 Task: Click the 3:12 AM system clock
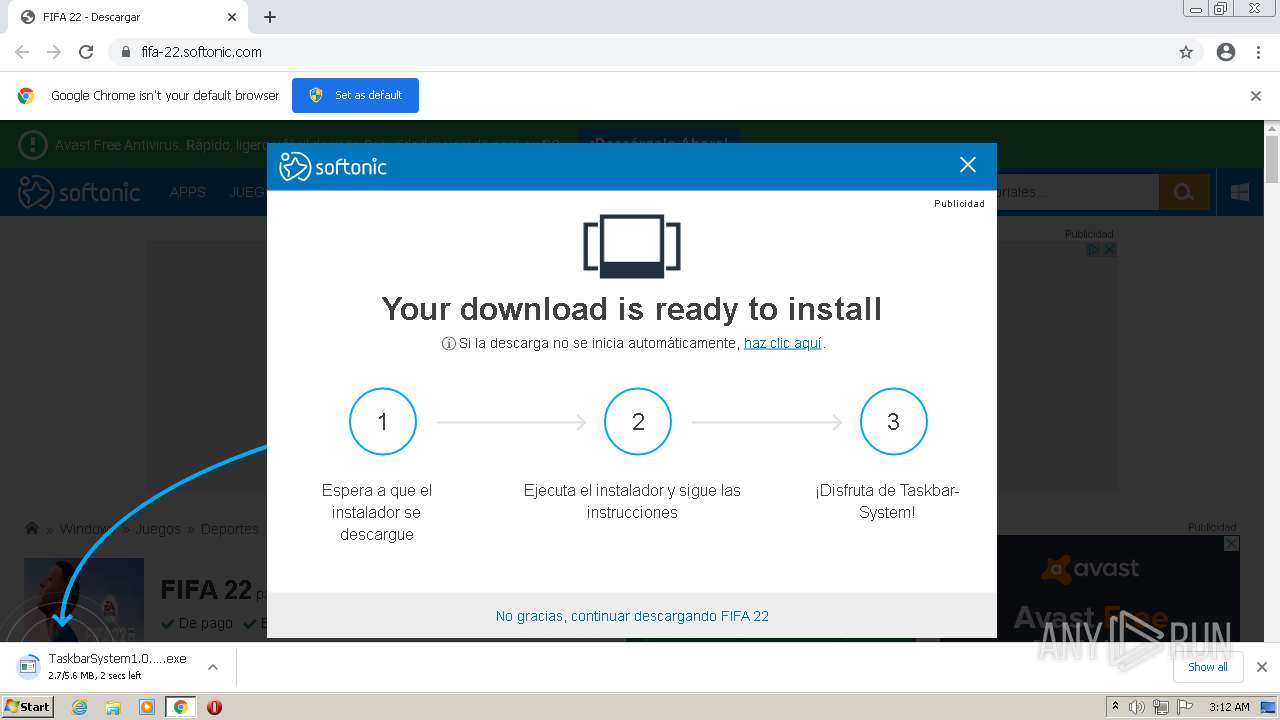coord(1229,707)
